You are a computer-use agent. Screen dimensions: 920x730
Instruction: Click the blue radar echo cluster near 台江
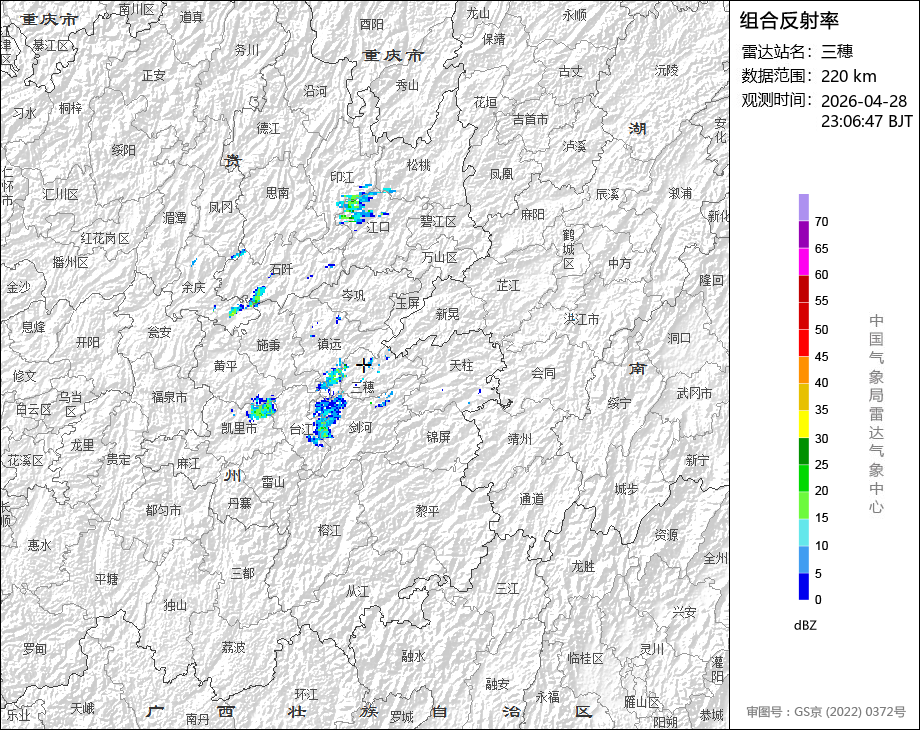coord(327,420)
